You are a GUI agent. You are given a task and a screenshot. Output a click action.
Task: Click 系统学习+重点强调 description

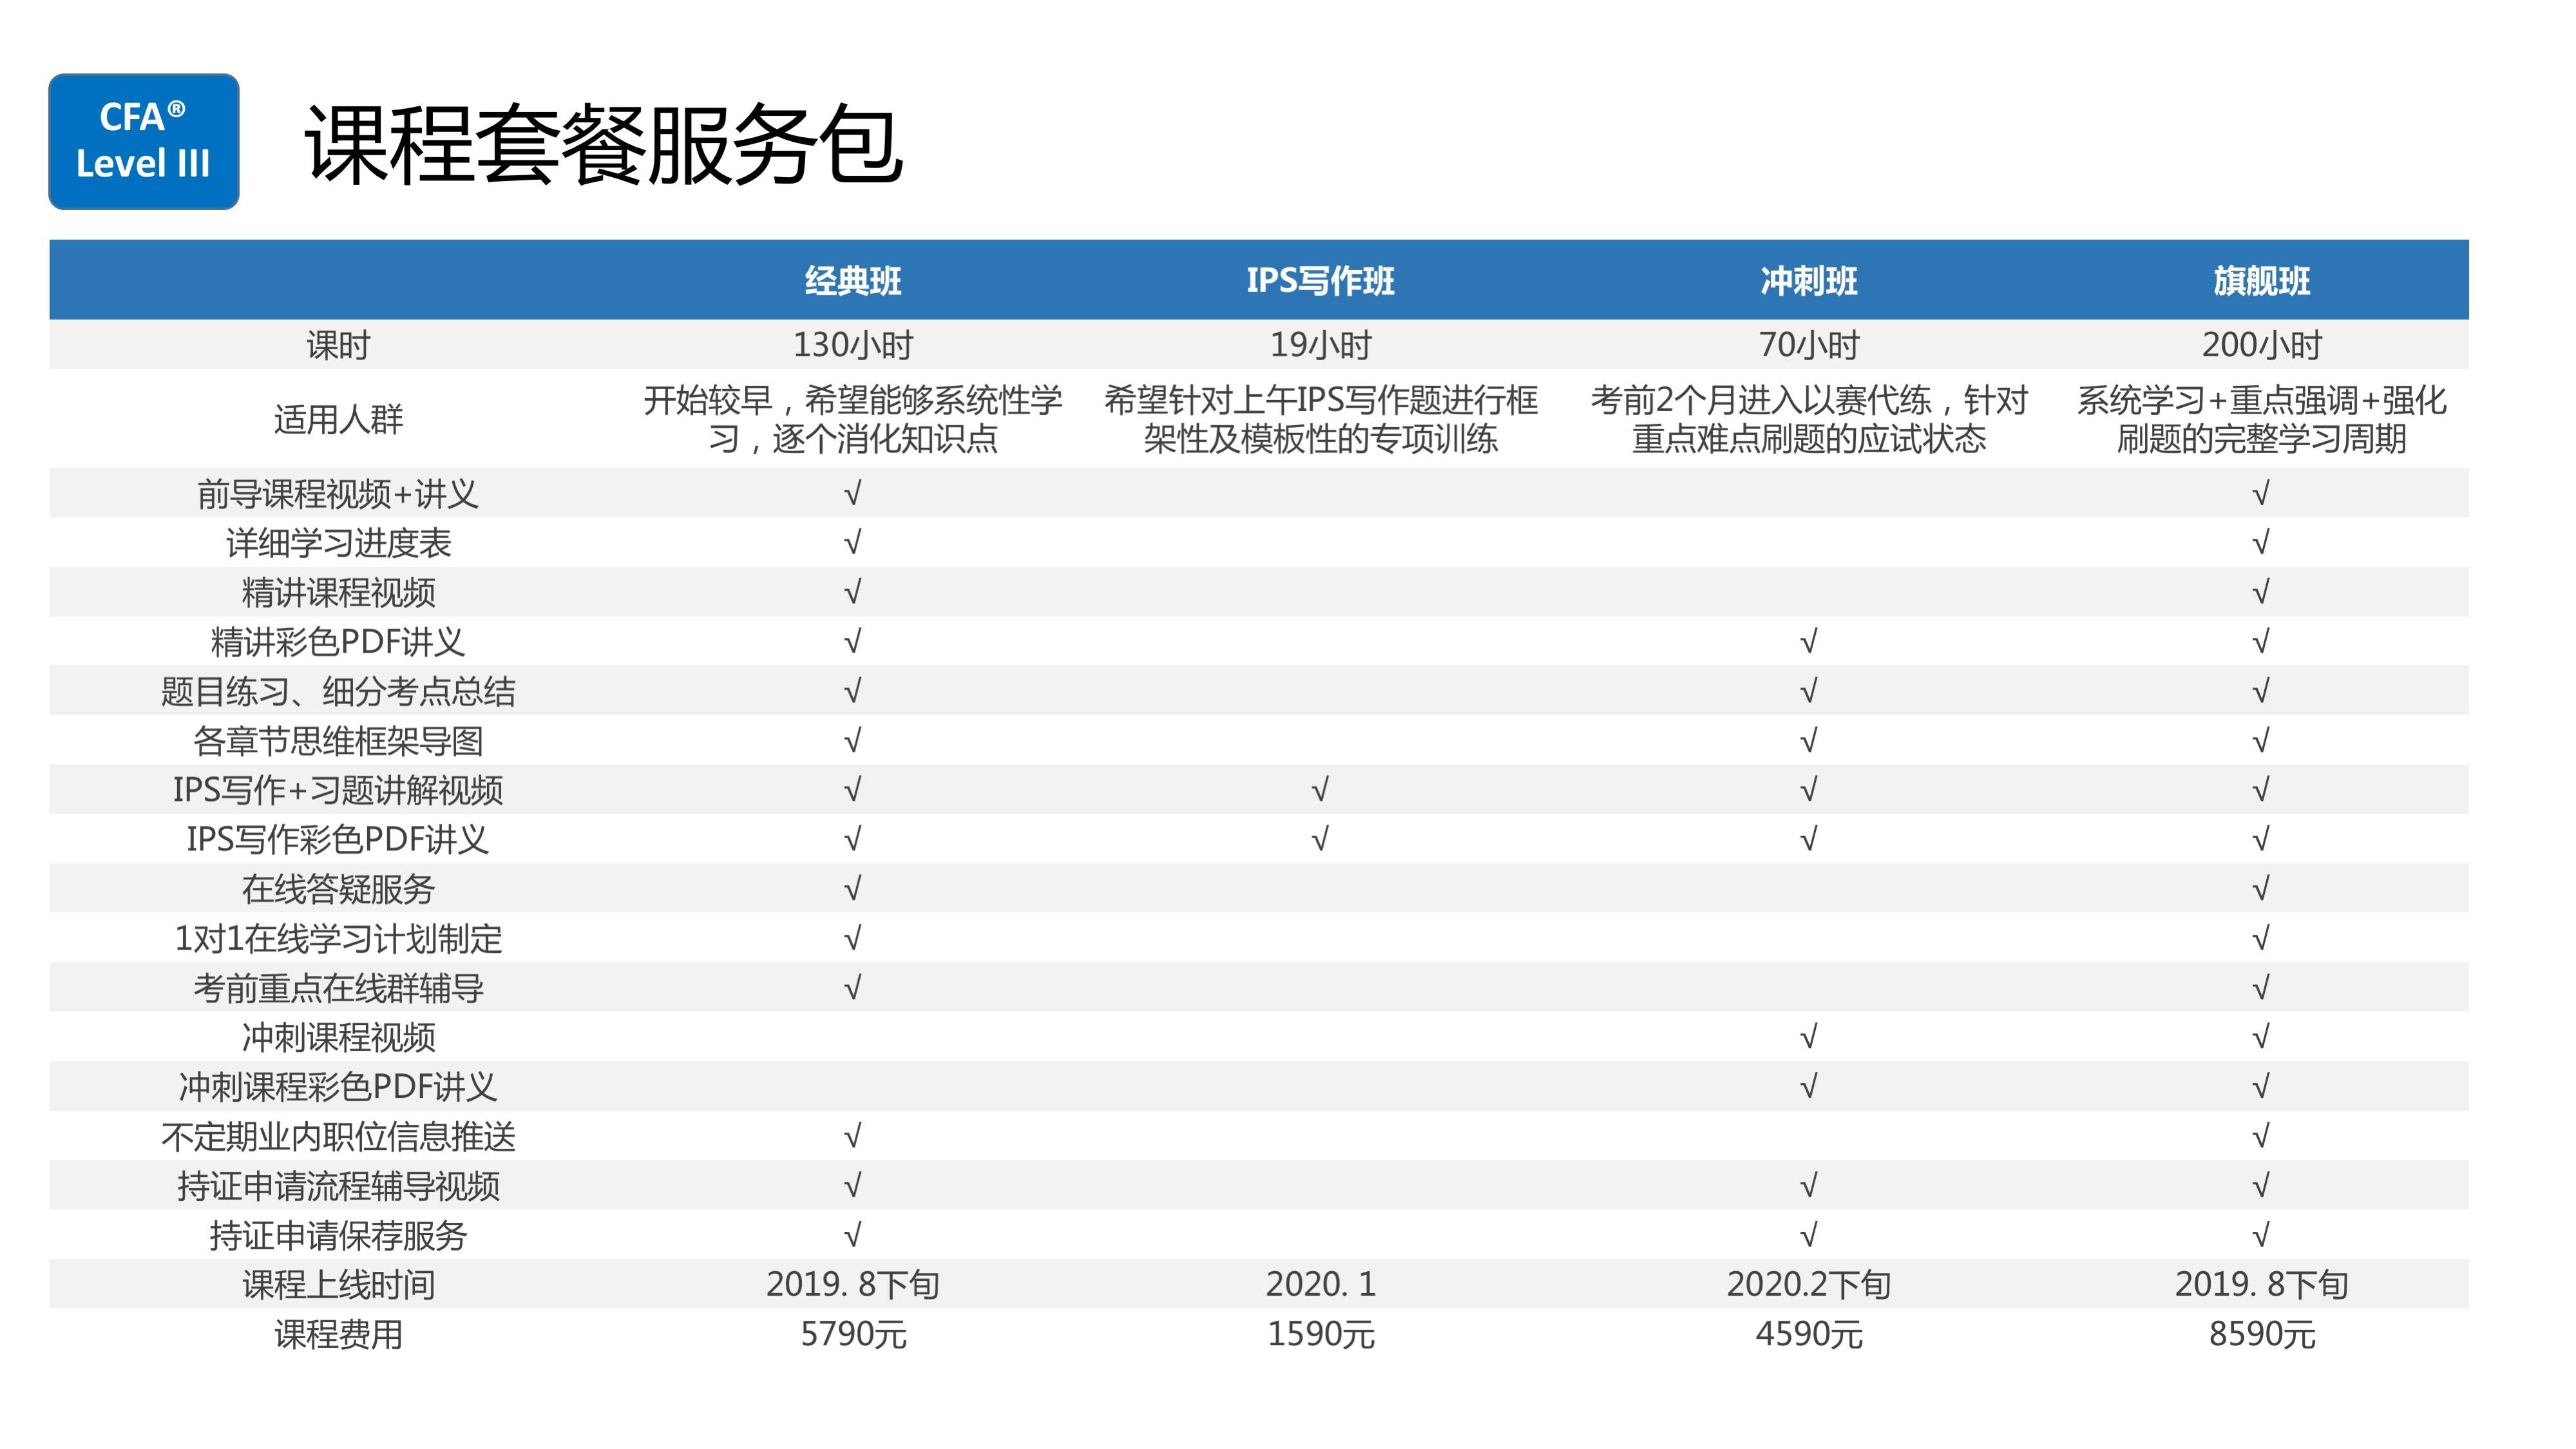2261,419
